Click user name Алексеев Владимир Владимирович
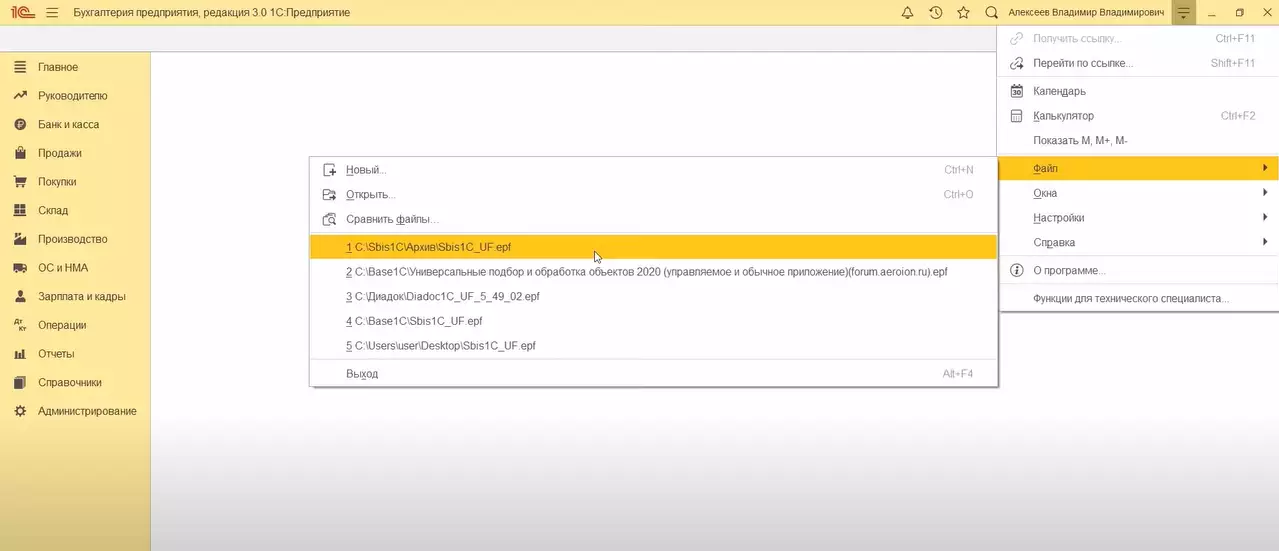 click(x=1086, y=13)
